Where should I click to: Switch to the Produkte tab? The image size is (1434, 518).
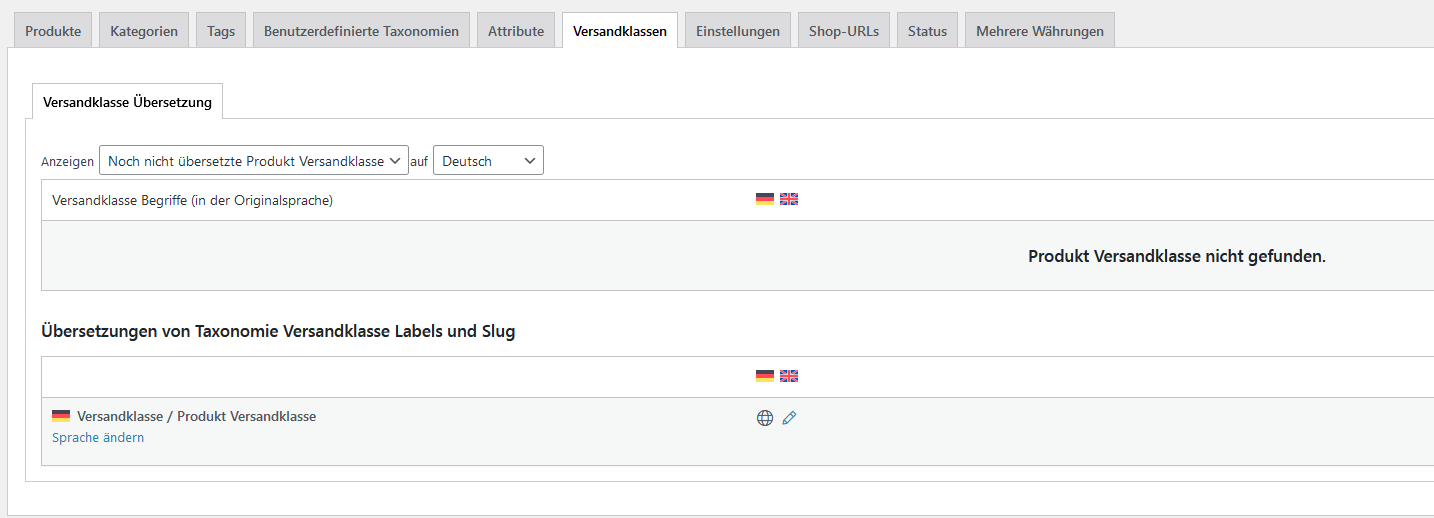click(53, 31)
